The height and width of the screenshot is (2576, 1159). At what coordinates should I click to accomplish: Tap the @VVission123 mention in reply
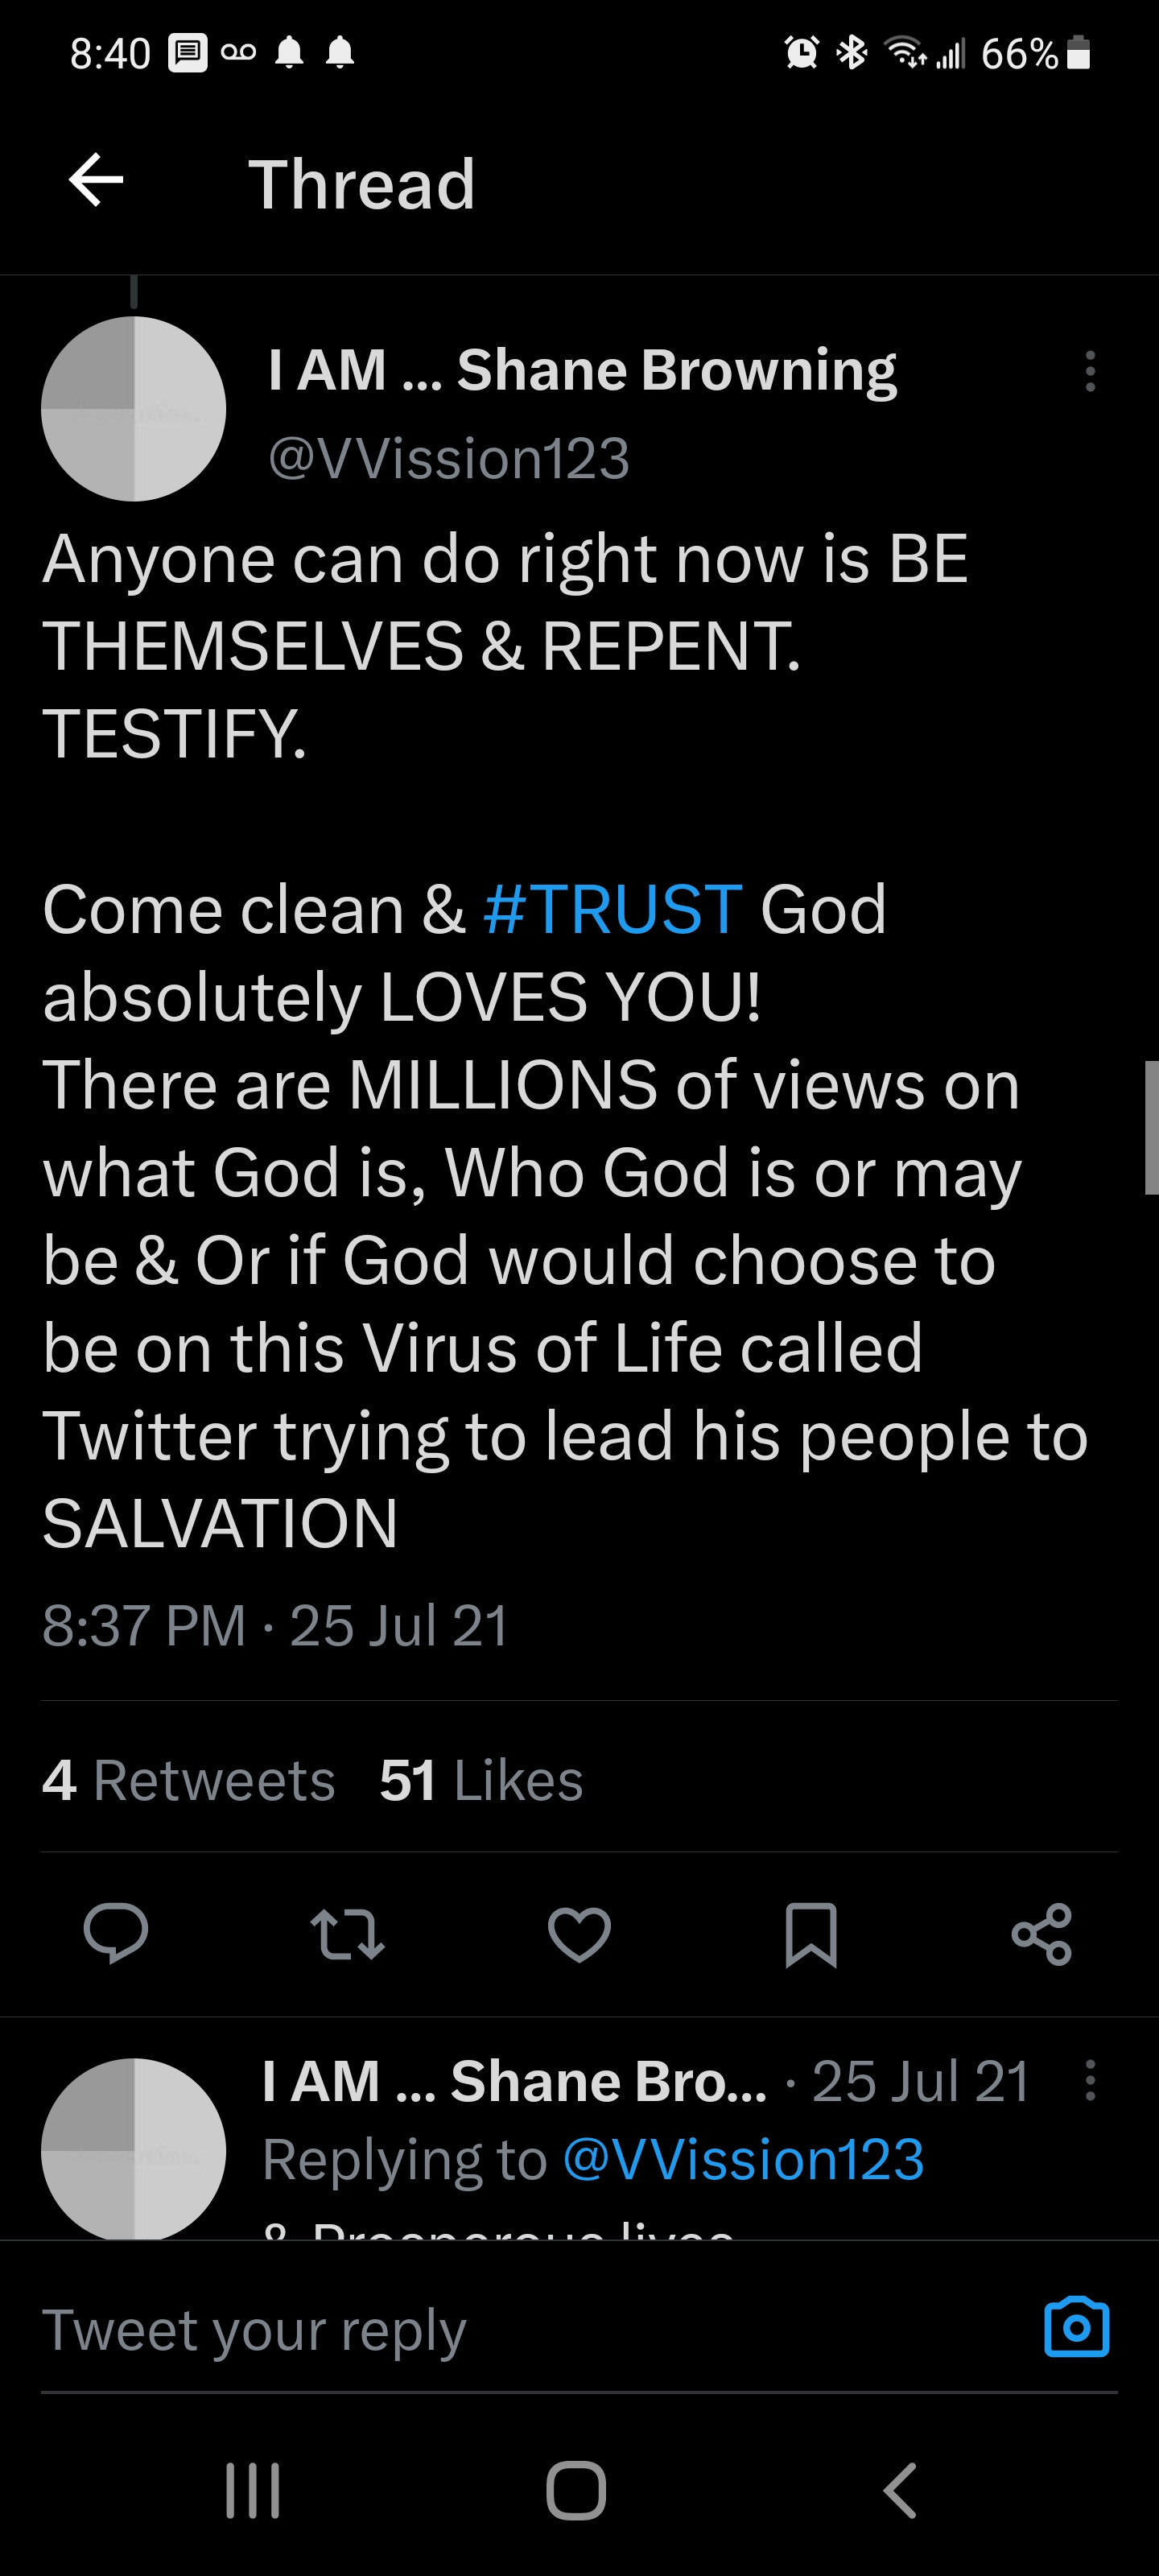[x=743, y=2159]
